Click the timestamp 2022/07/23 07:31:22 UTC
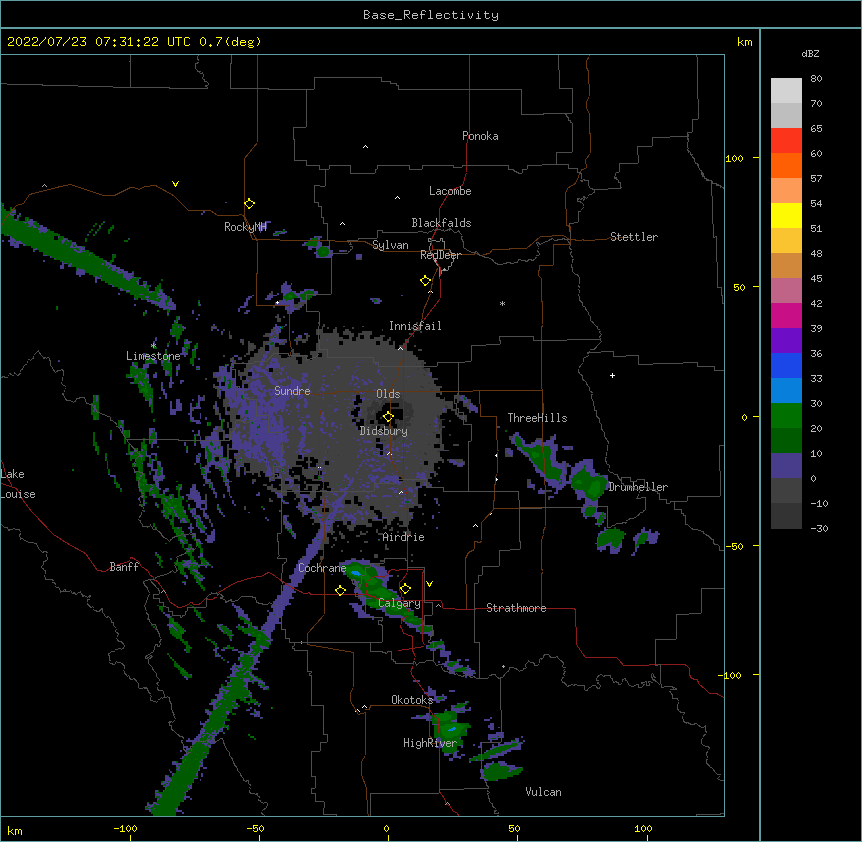This screenshot has height=842, width=862. point(99,42)
